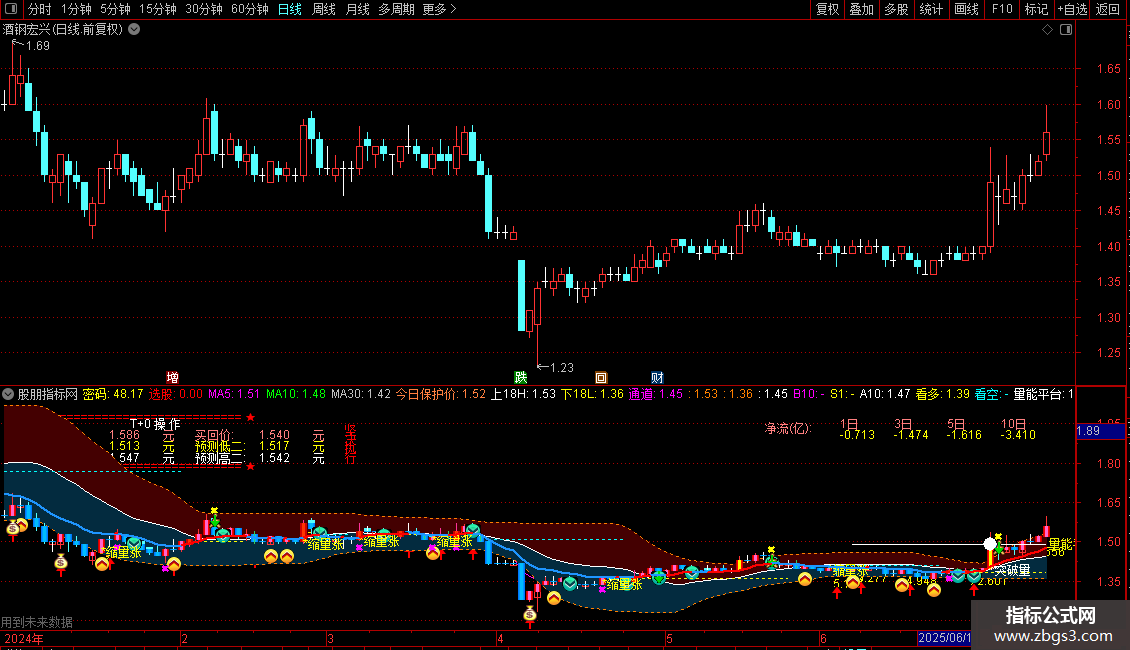Click the T+0 操作 heading
This screenshot has height=650, width=1130.
pyautogui.click(x=155, y=424)
